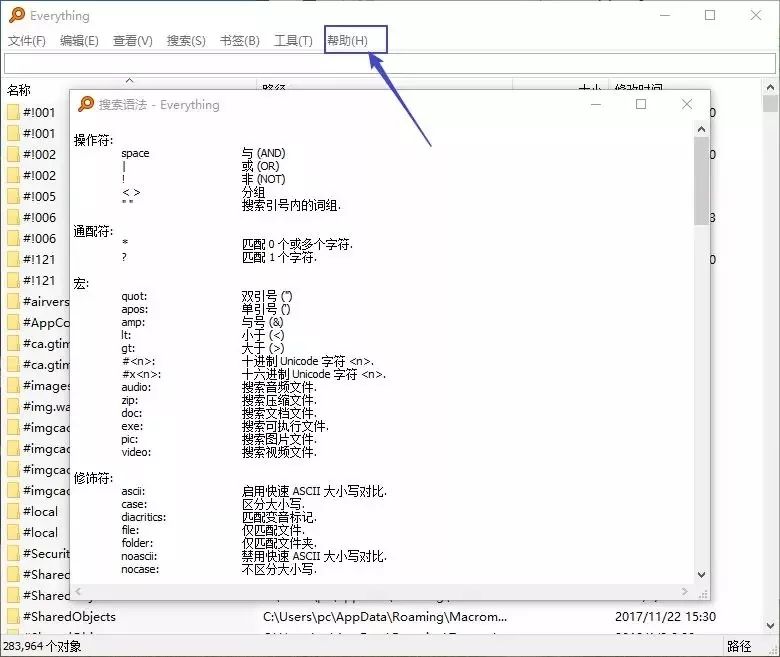Click the amp: macro entry
This screenshot has height=657, width=780.
[x=133, y=322]
